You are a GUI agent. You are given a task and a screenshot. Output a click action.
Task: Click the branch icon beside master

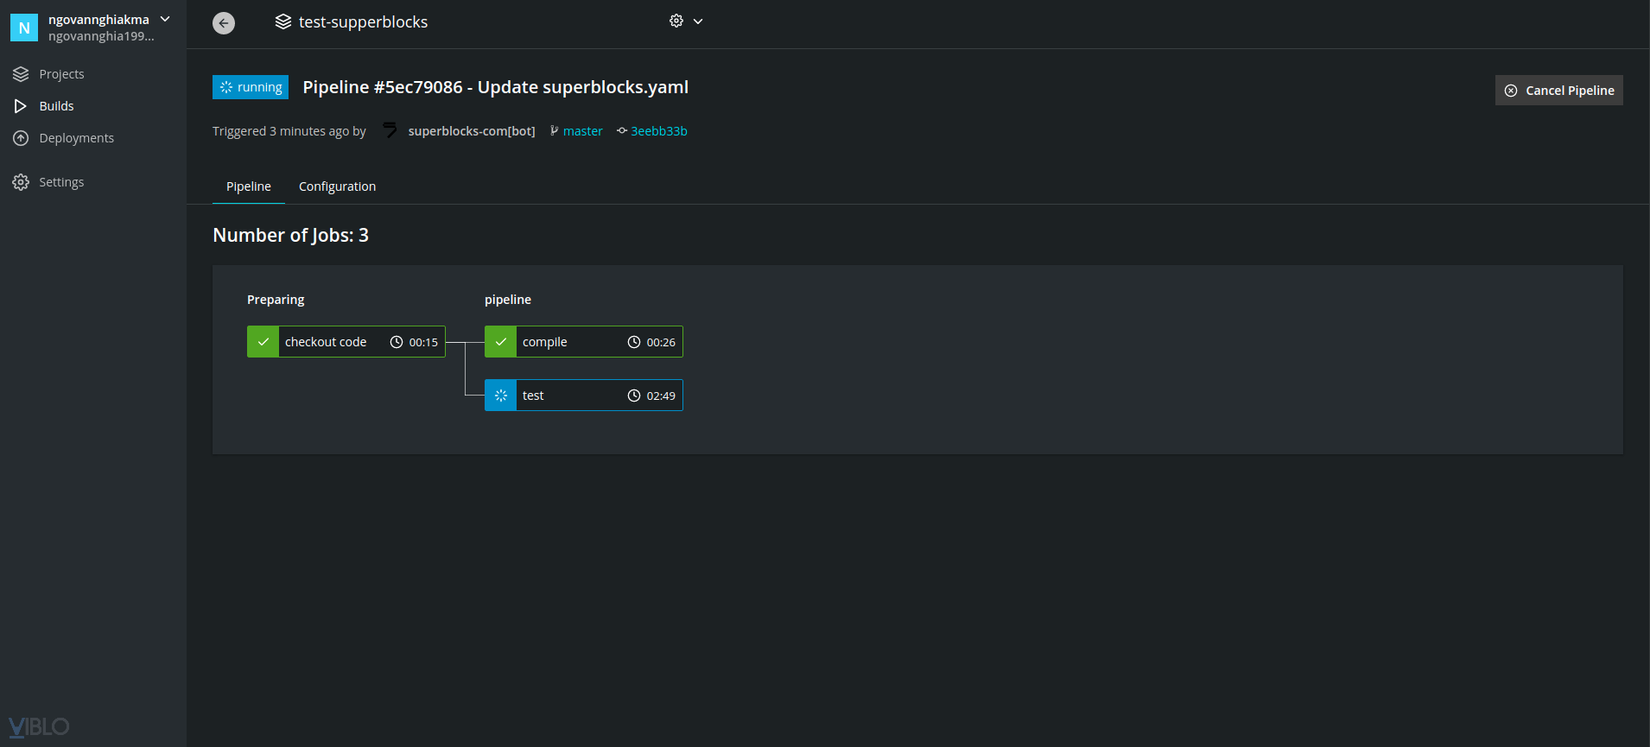pyautogui.click(x=554, y=131)
